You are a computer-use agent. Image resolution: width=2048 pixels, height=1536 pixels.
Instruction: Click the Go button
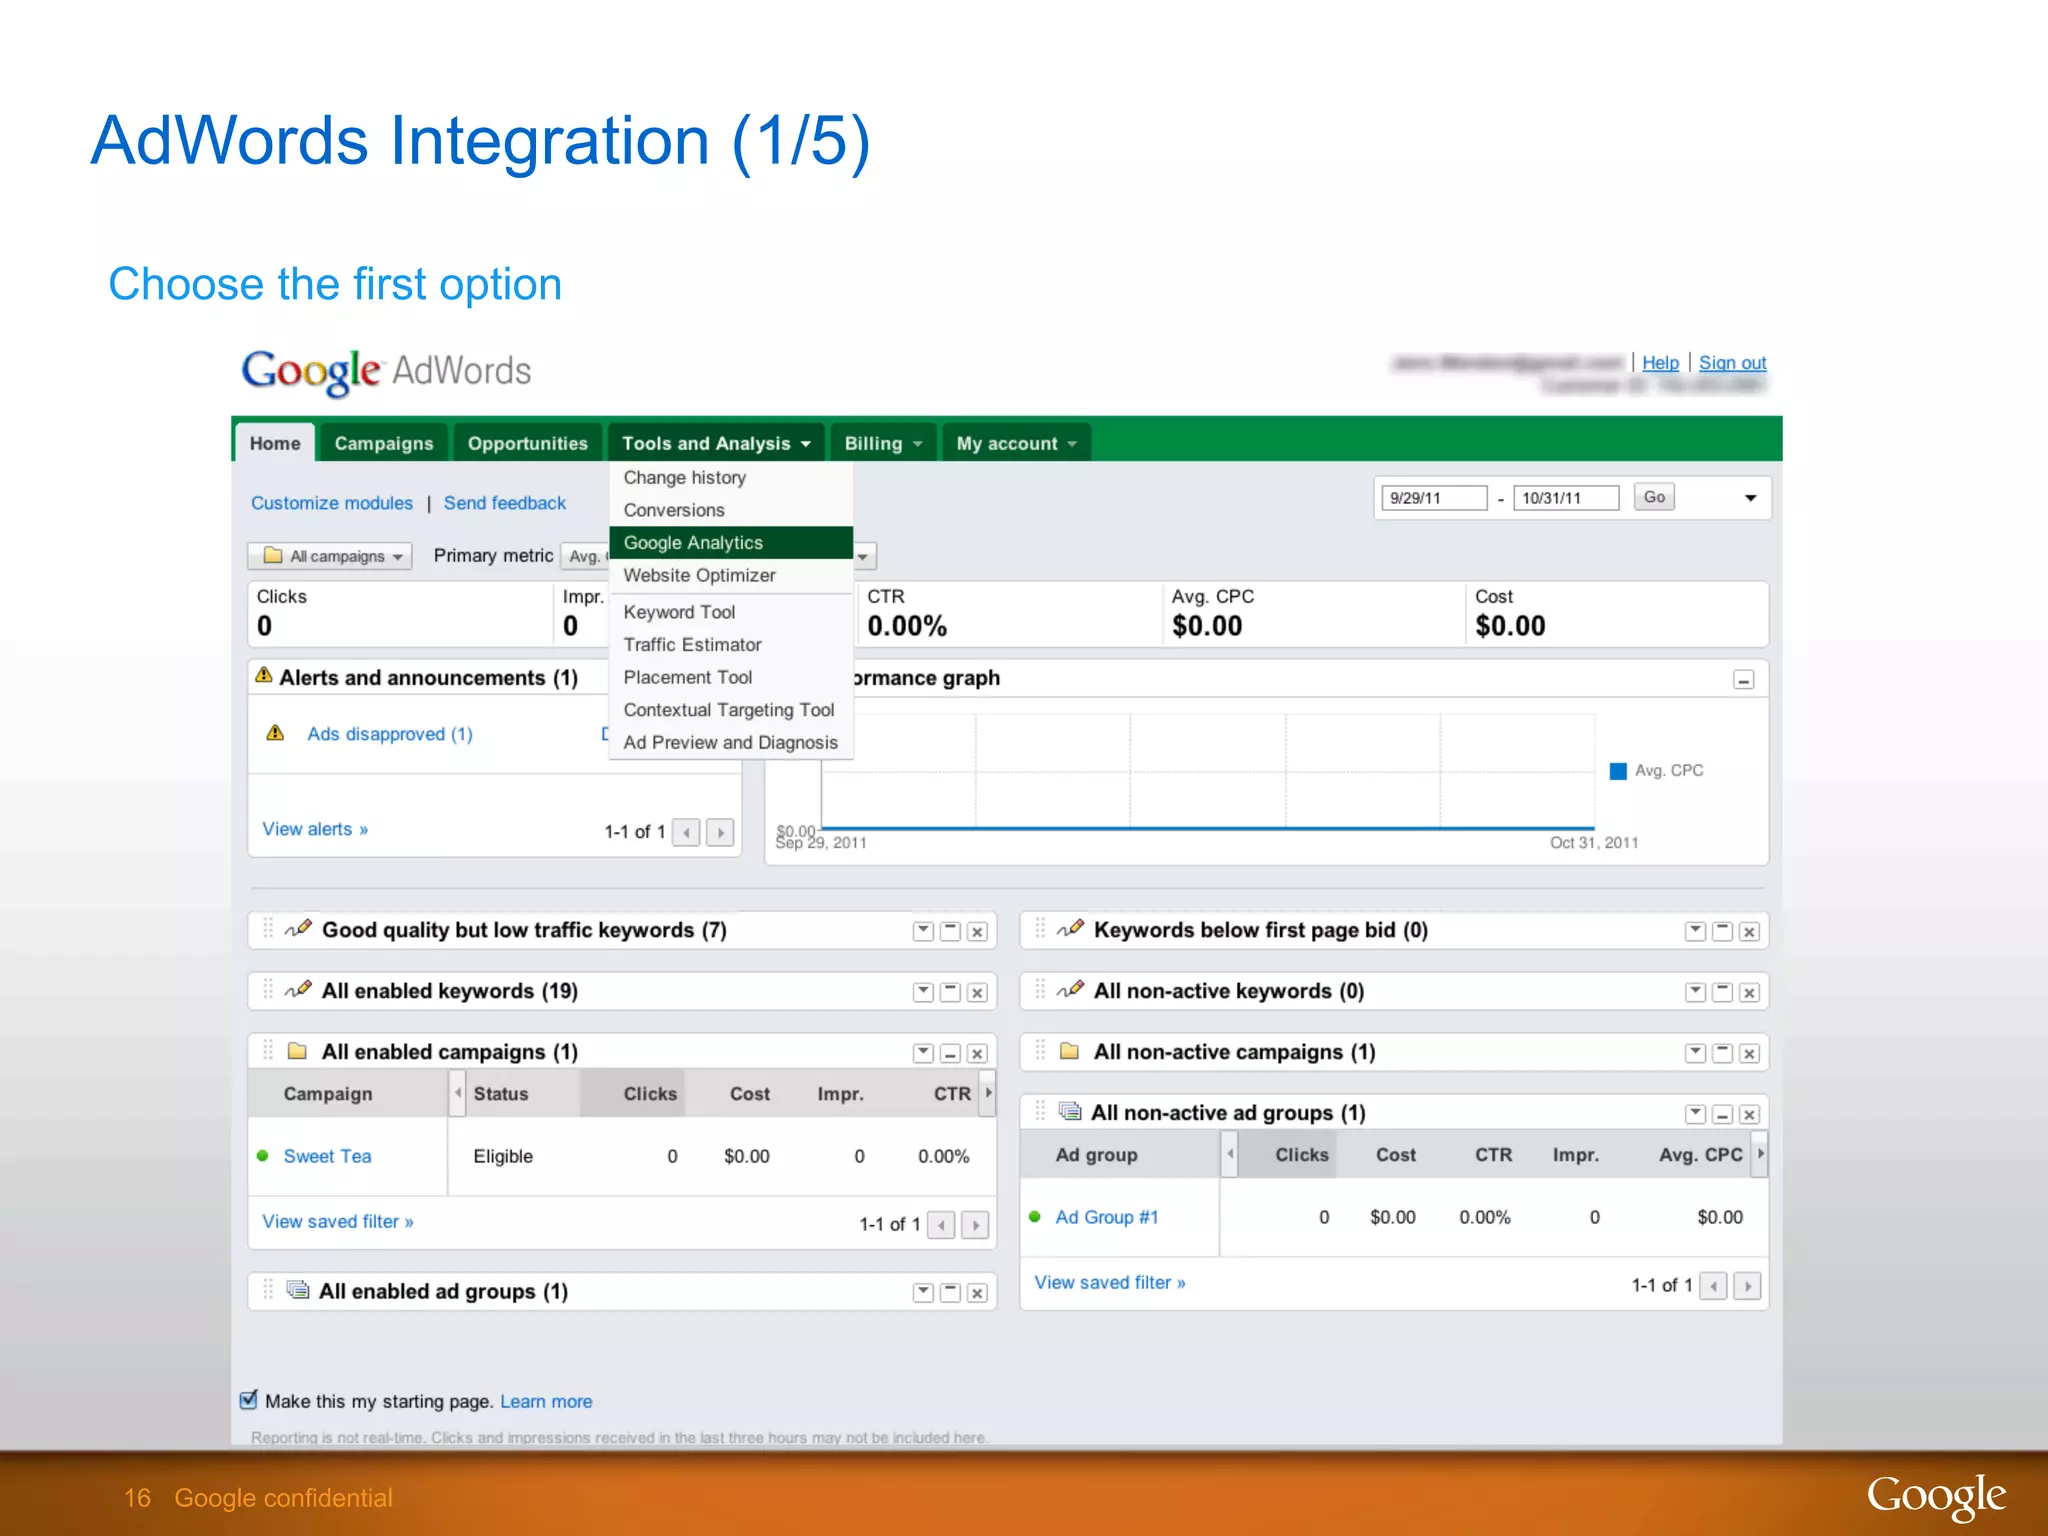(1654, 497)
